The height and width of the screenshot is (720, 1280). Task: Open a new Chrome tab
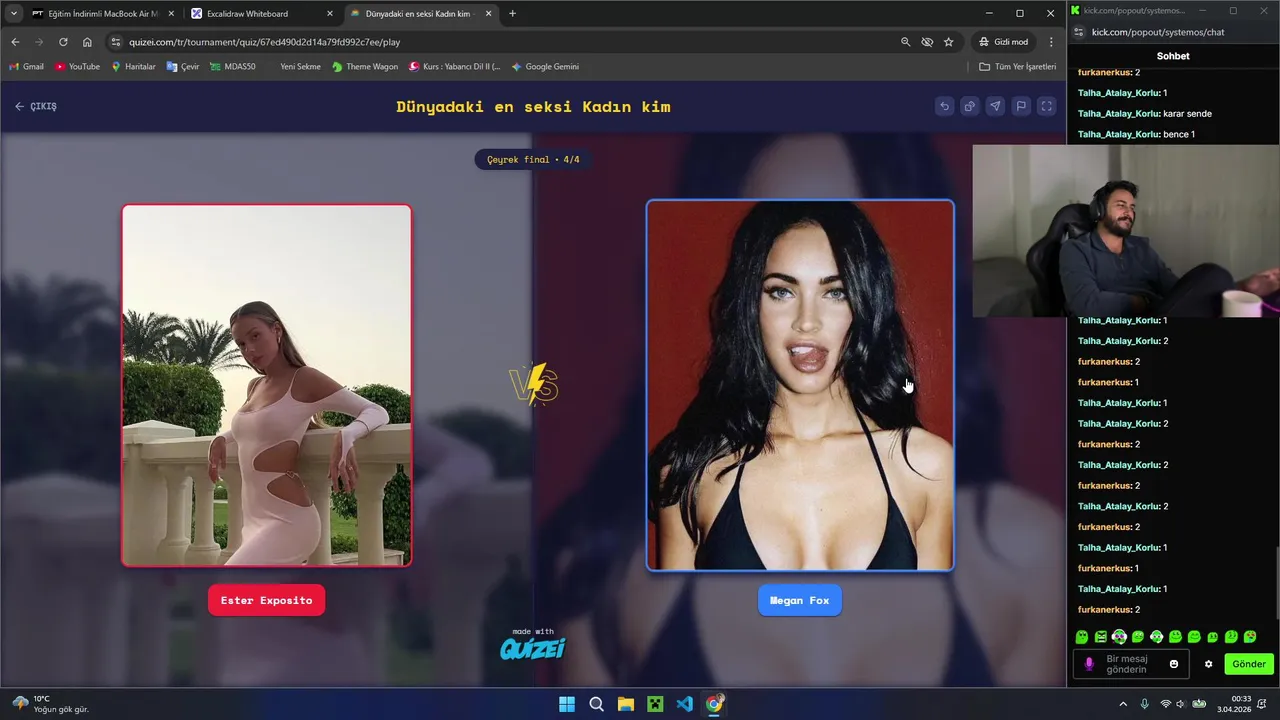coord(513,14)
